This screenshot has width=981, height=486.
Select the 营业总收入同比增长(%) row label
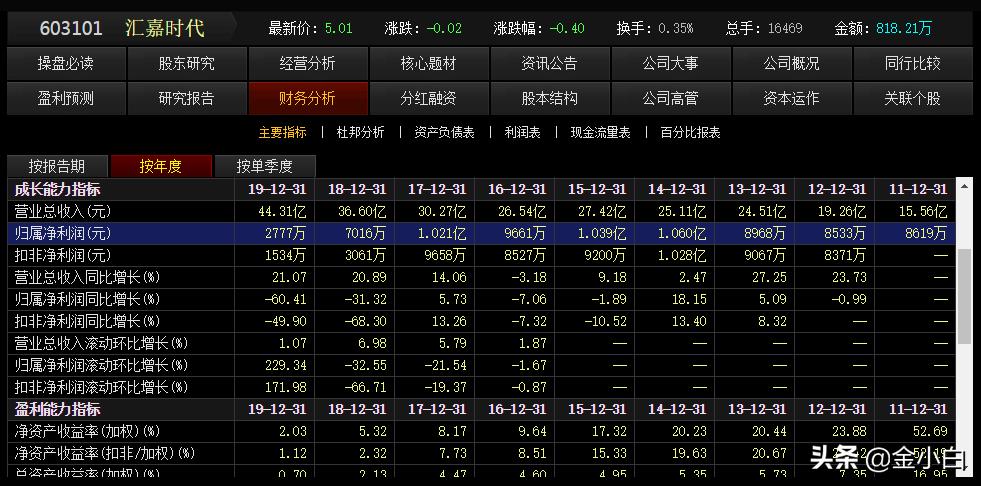[x=87, y=277]
